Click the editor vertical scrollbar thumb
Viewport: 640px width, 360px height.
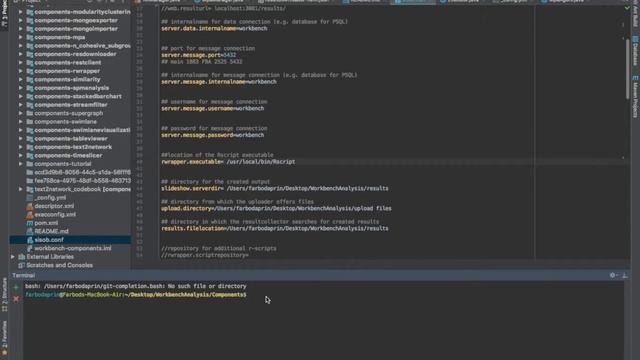[627, 69]
